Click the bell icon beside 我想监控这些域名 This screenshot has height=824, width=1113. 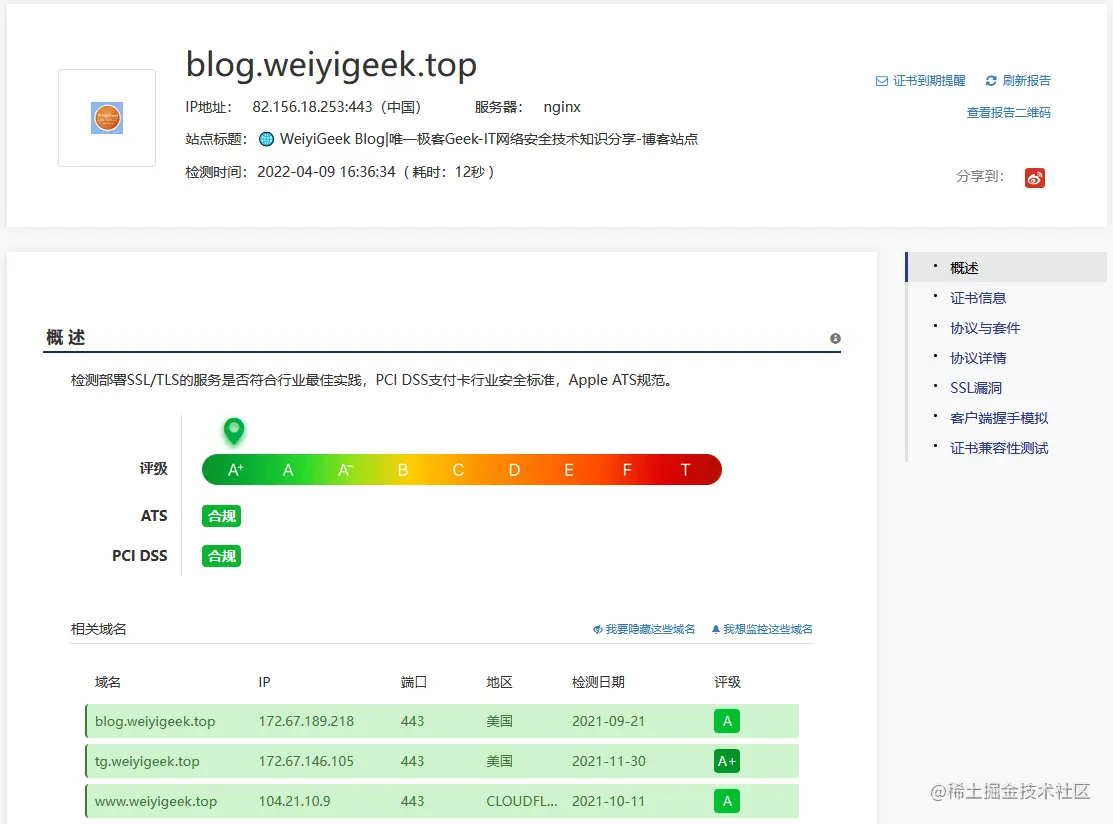[715, 629]
